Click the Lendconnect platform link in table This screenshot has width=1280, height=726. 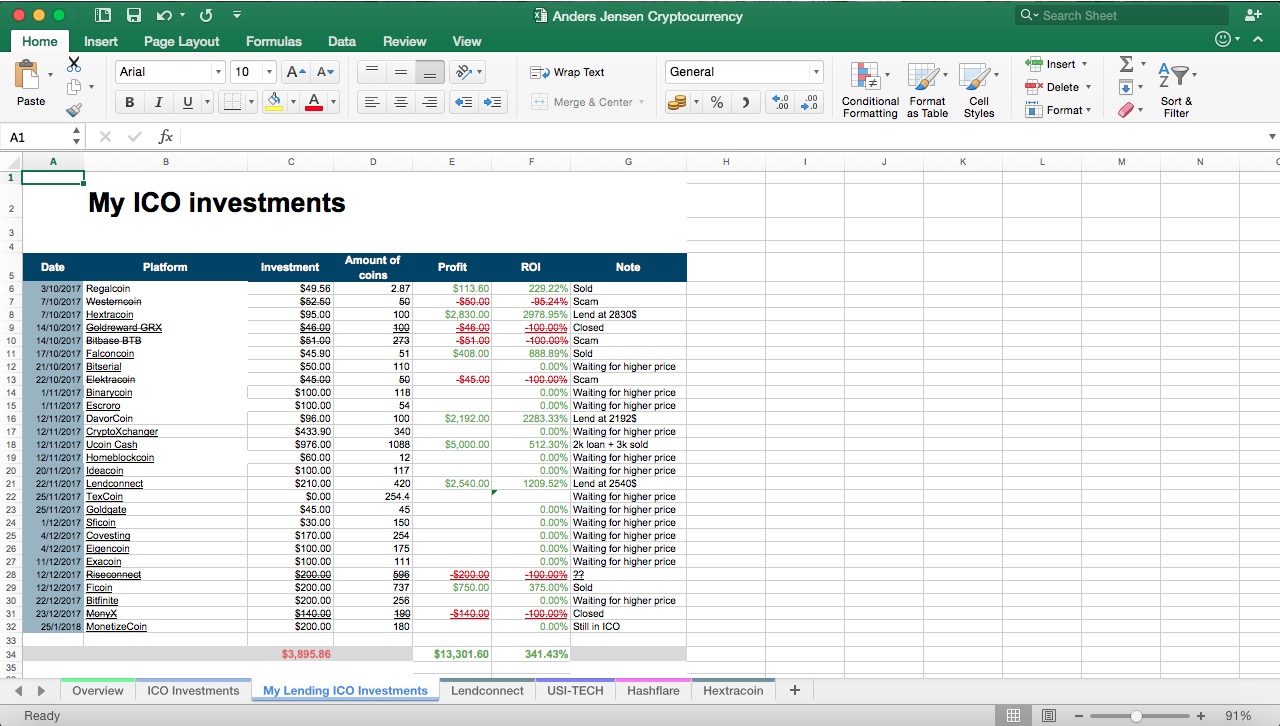(114, 483)
